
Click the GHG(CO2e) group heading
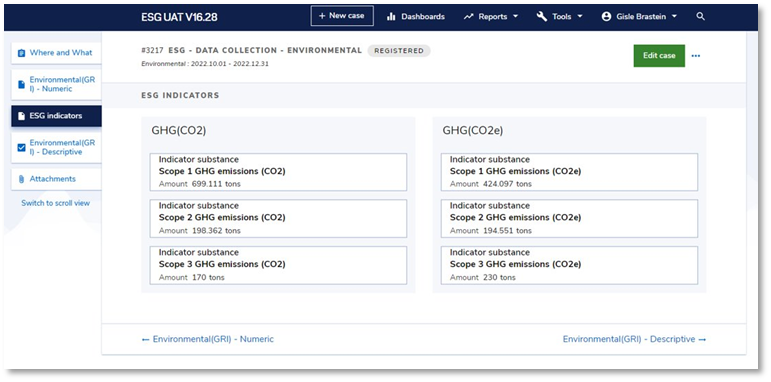click(x=473, y=131)
